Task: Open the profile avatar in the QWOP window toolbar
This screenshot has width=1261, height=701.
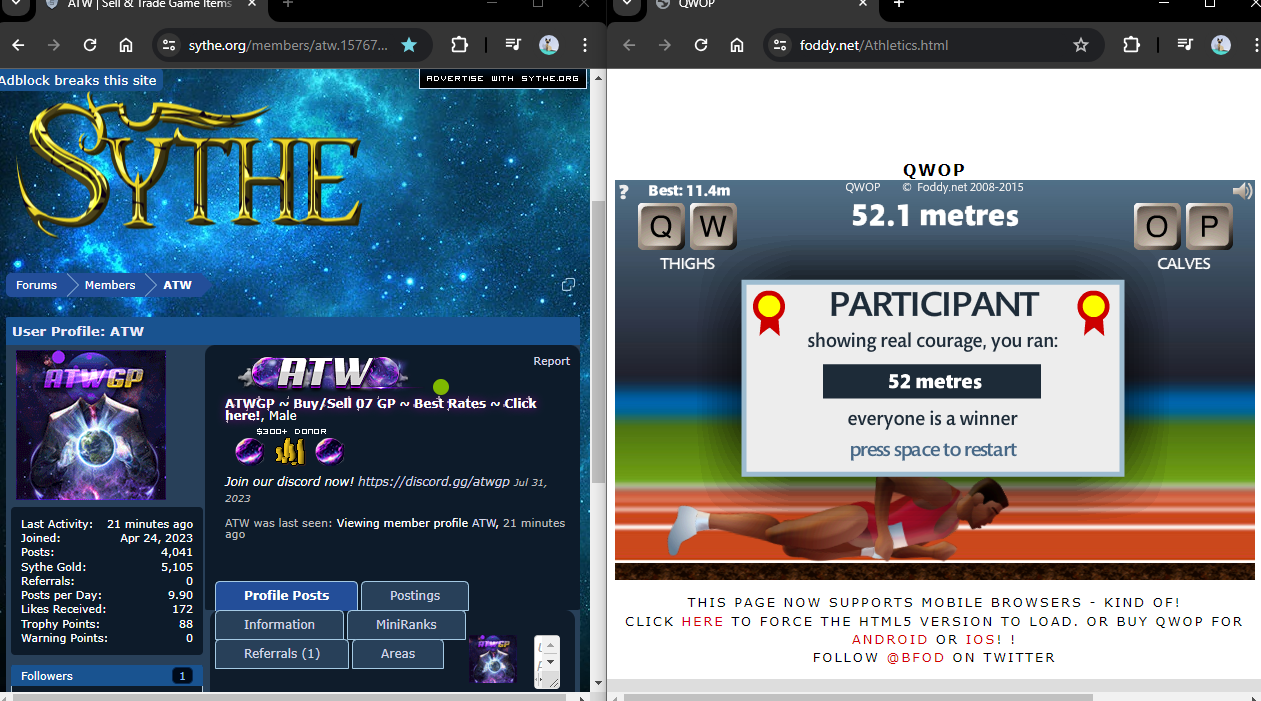Action: click(1221, 45)
